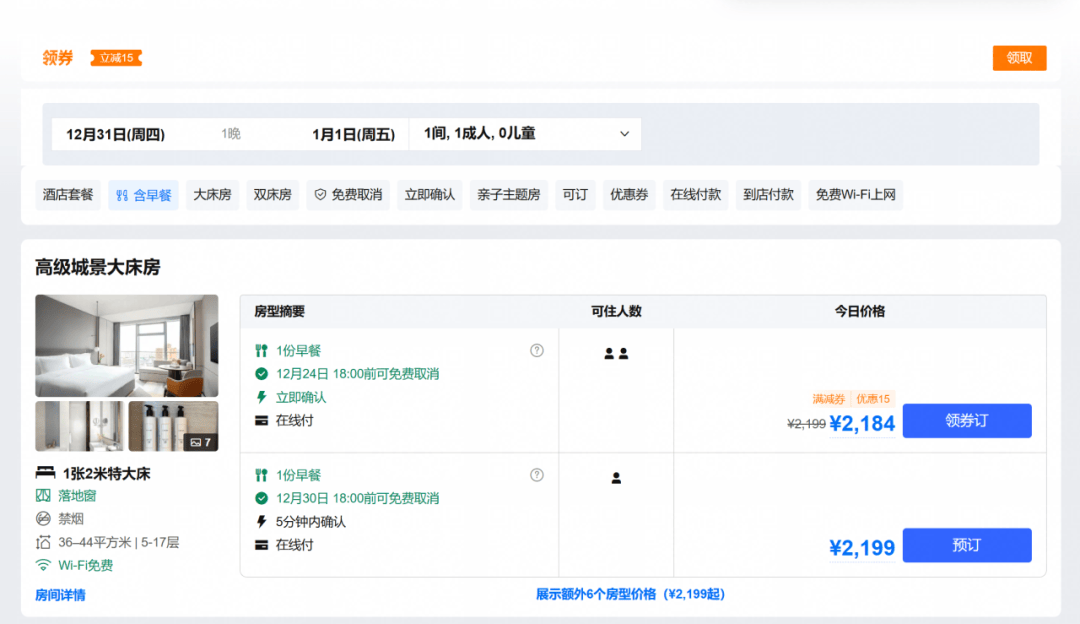
Task: Click the 立减15 coupon tag
Action: click(x=116, y=58)
